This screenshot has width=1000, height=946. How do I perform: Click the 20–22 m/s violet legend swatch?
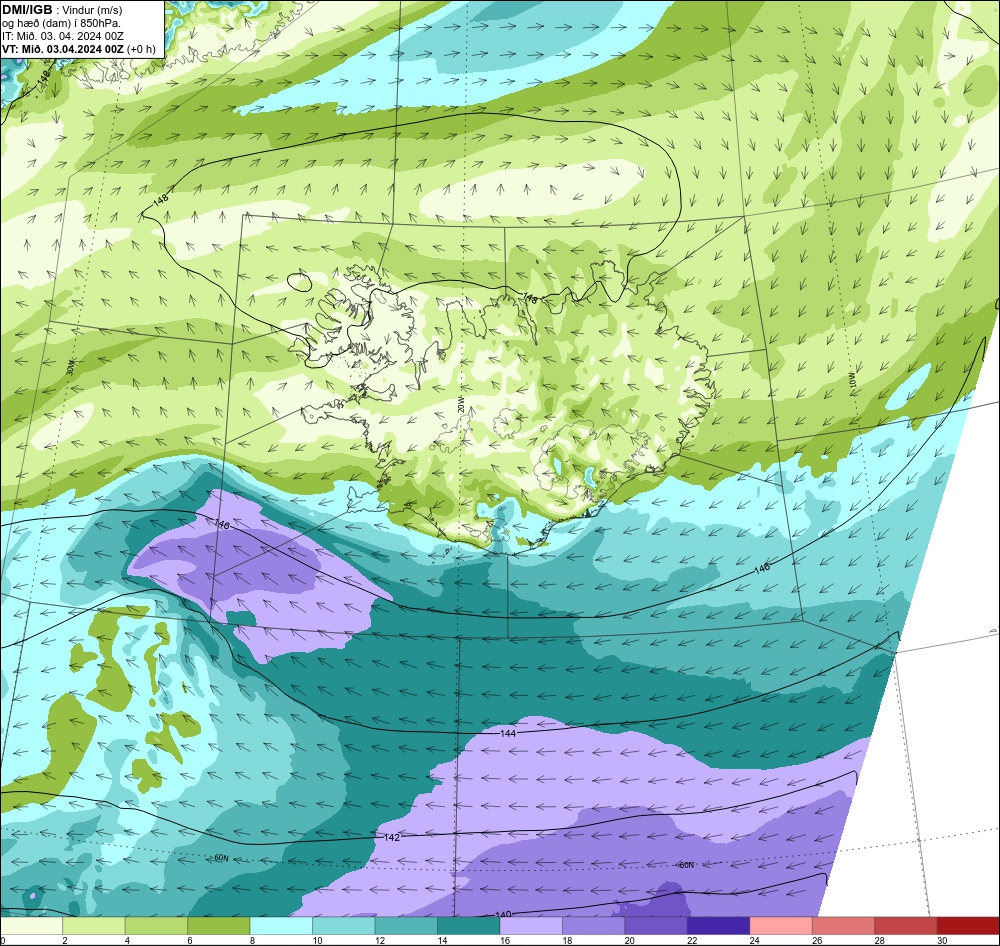(656, 926)
